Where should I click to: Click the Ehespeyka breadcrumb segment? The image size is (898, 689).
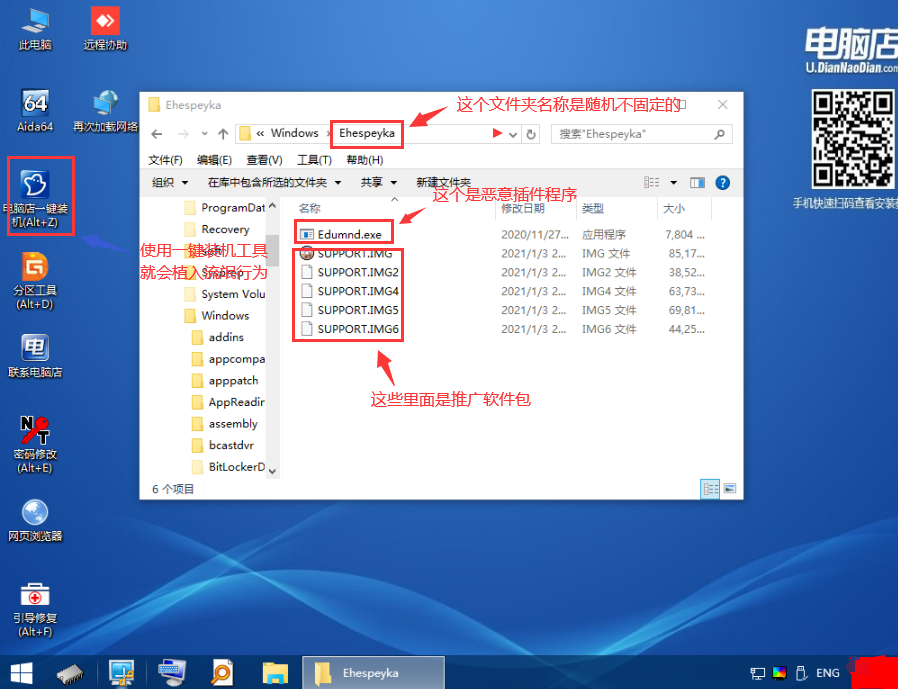point(367,133)
